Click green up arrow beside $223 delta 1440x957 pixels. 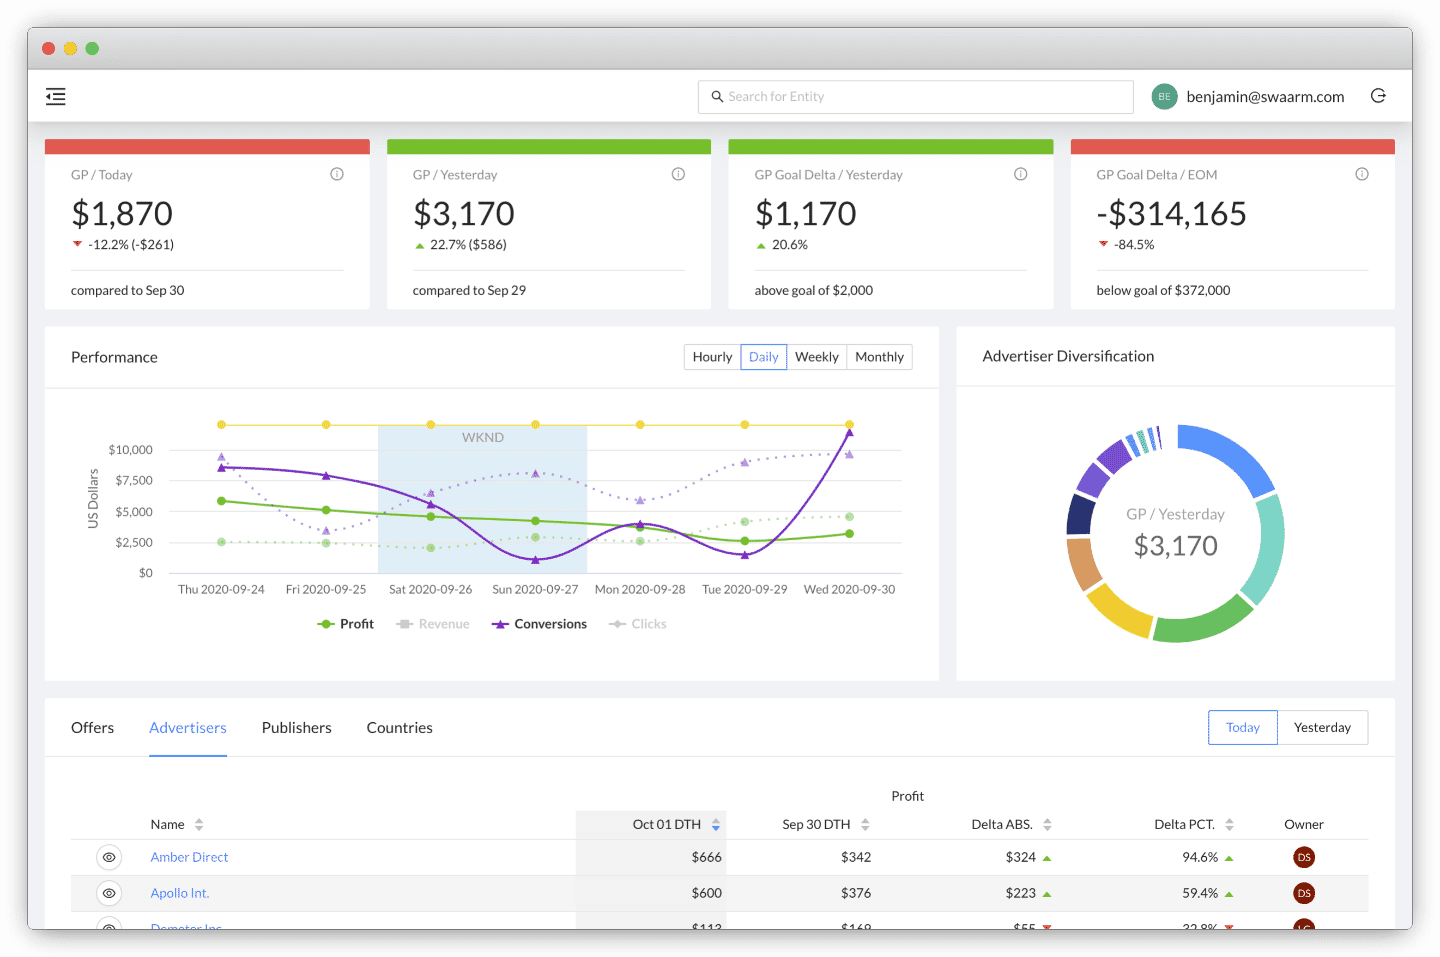(1047, 894)
